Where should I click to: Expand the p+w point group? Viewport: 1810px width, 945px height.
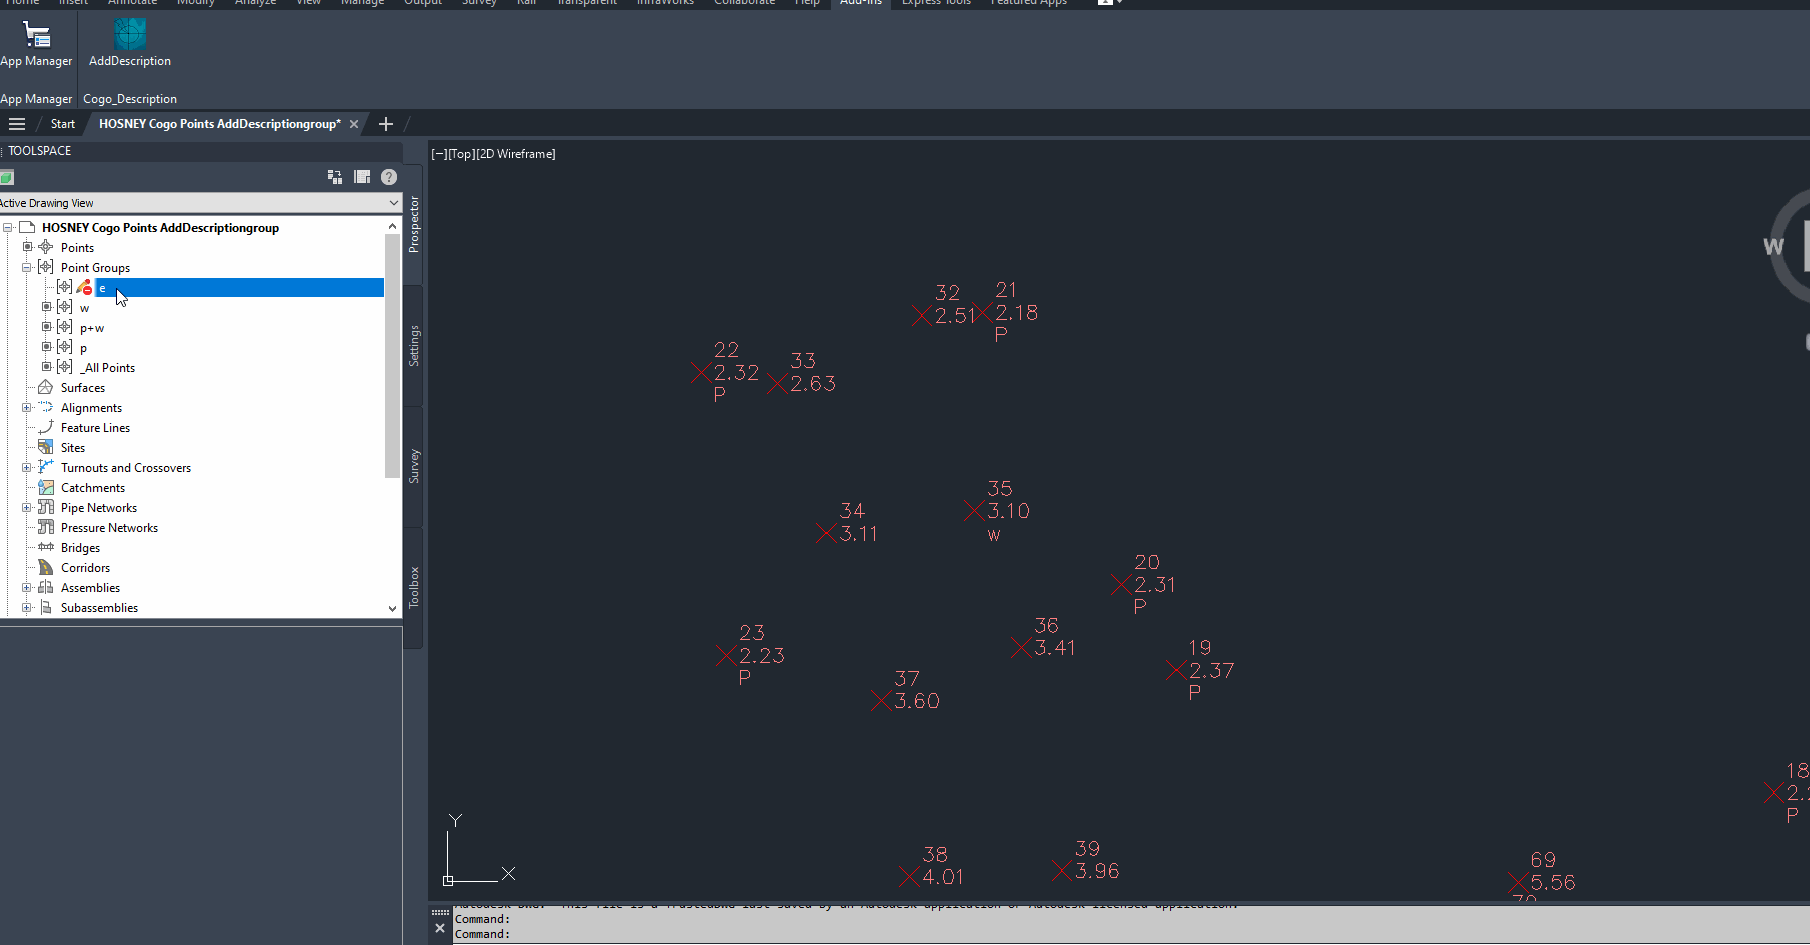click(x=46, y=327)
